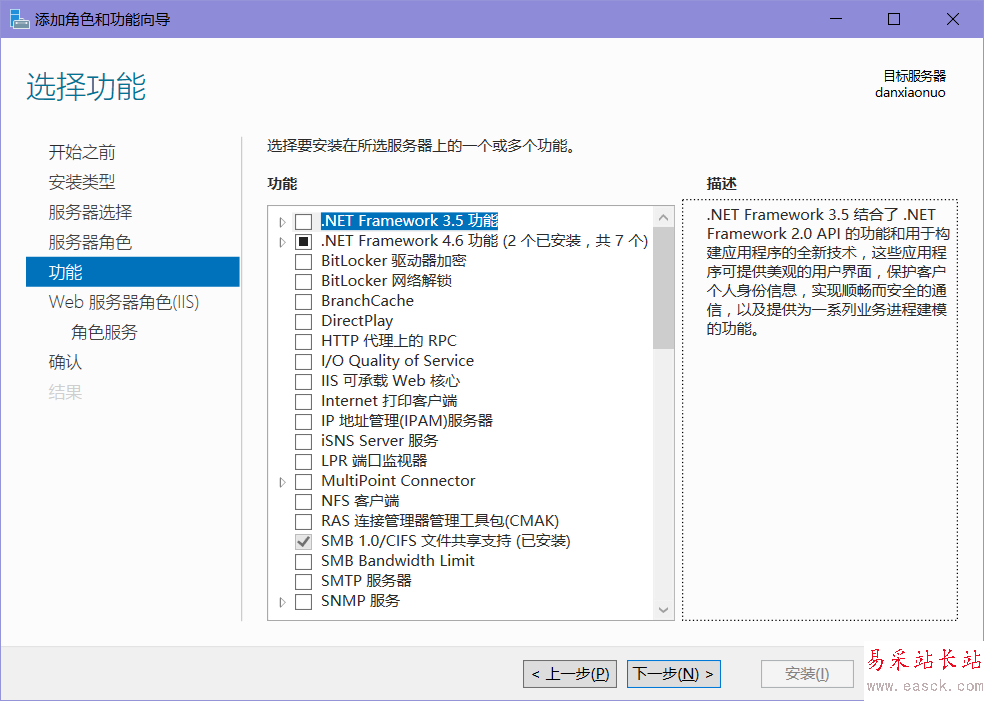Click scroll down arrow of feature list
Image resolution: width=984 pixels, height=701 pixels.
pos(663,609)
